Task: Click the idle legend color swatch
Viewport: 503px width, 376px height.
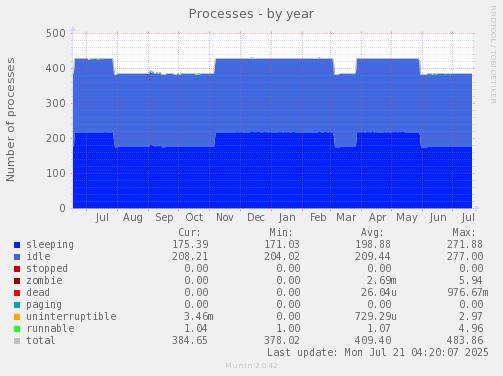Action: (17, 257)
